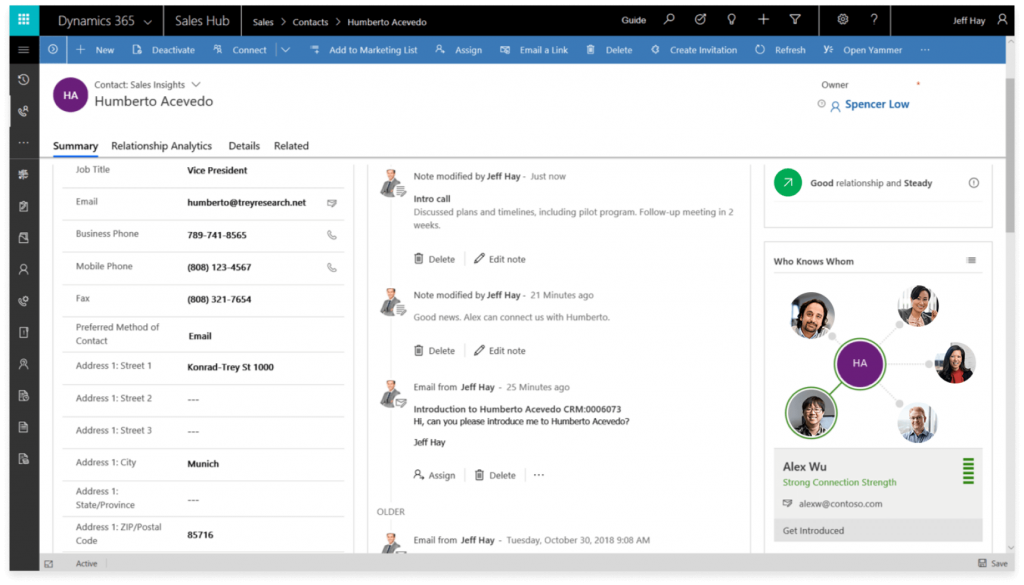Switch to the Relationship Analytics tab
The width and height of the screenshot is (1024, 585).
[x=161, y=146]
